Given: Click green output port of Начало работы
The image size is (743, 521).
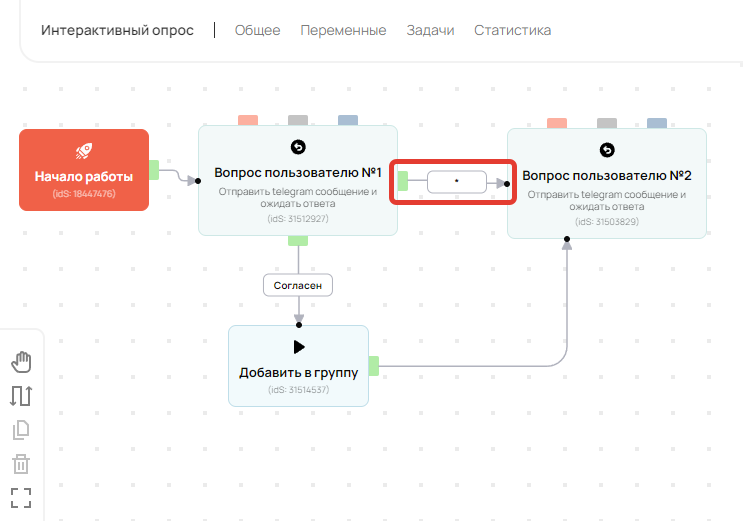Looking at the screenshot, I should pos(154,170).
